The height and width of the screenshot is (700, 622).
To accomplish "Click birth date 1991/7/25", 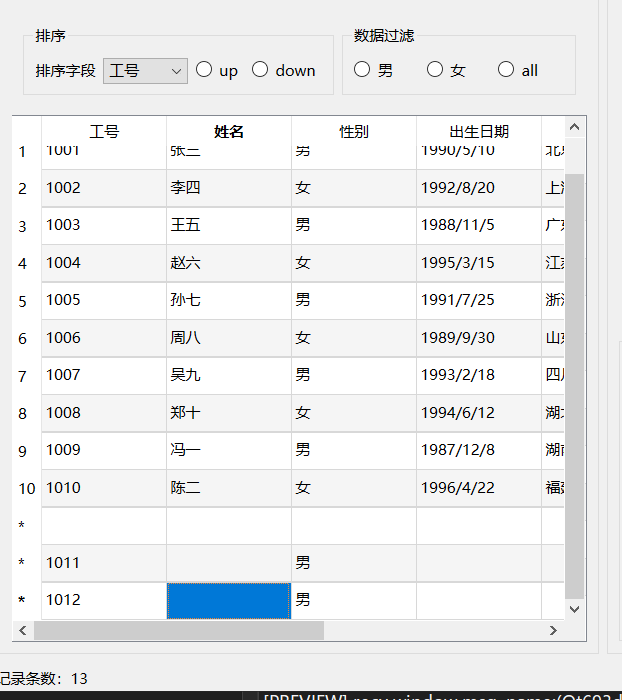I will (x=479, y=300).
